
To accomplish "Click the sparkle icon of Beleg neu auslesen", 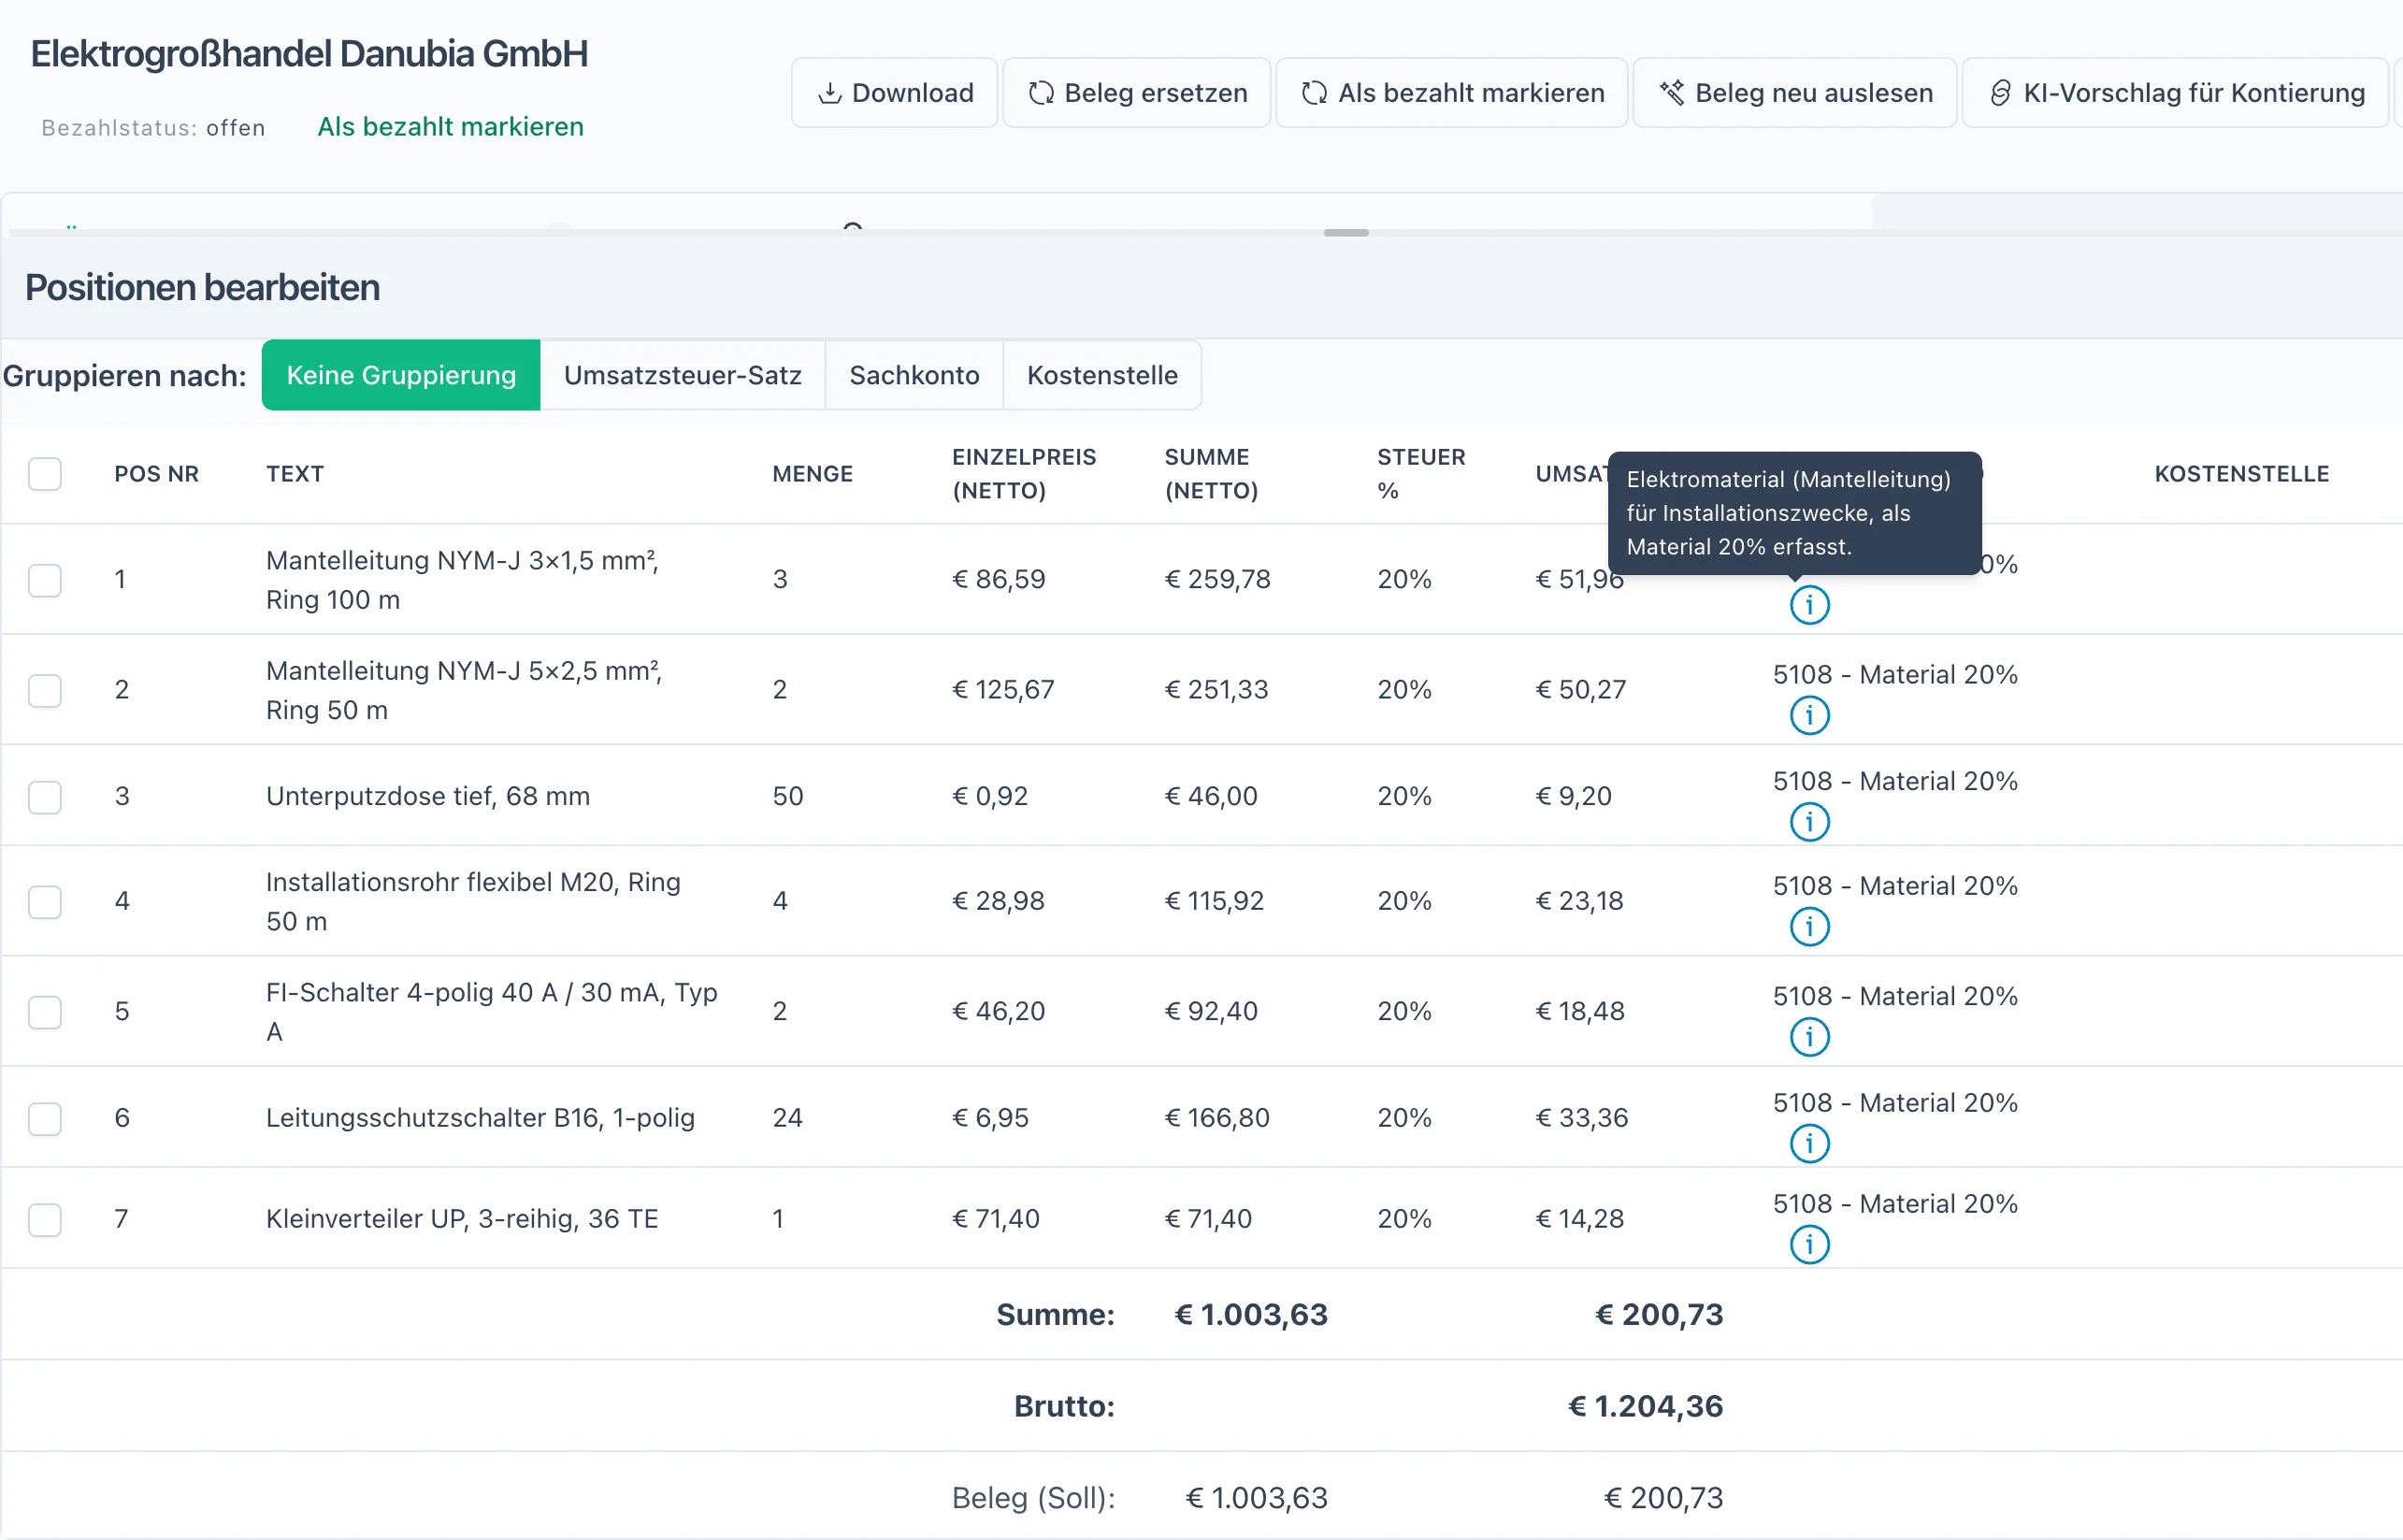I will [1671, 93].
